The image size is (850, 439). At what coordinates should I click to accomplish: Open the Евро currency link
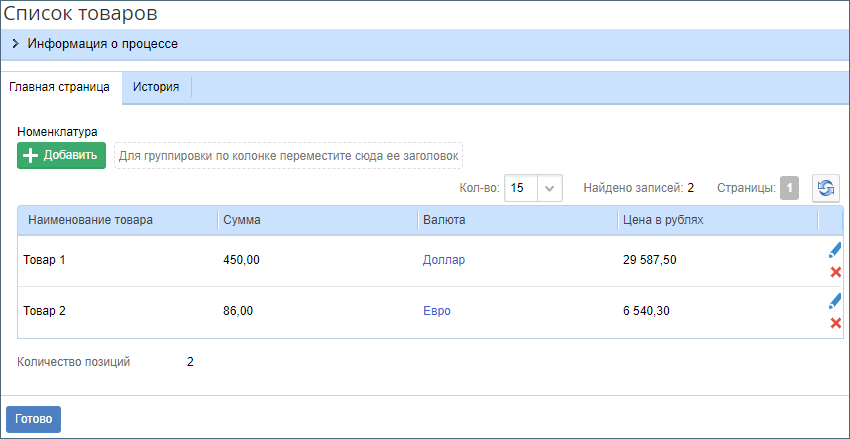pos(437,311)
